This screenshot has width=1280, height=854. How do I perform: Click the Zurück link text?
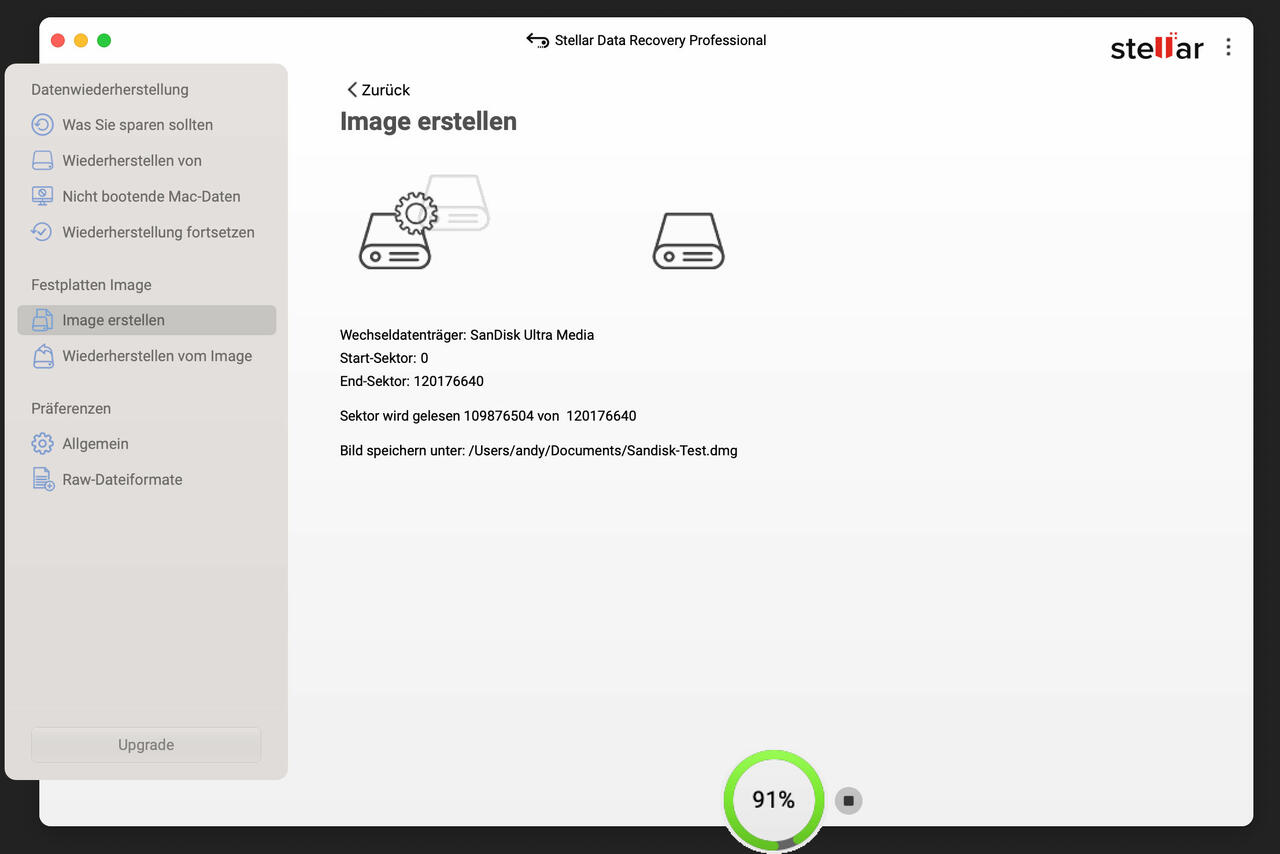[386, 90]
